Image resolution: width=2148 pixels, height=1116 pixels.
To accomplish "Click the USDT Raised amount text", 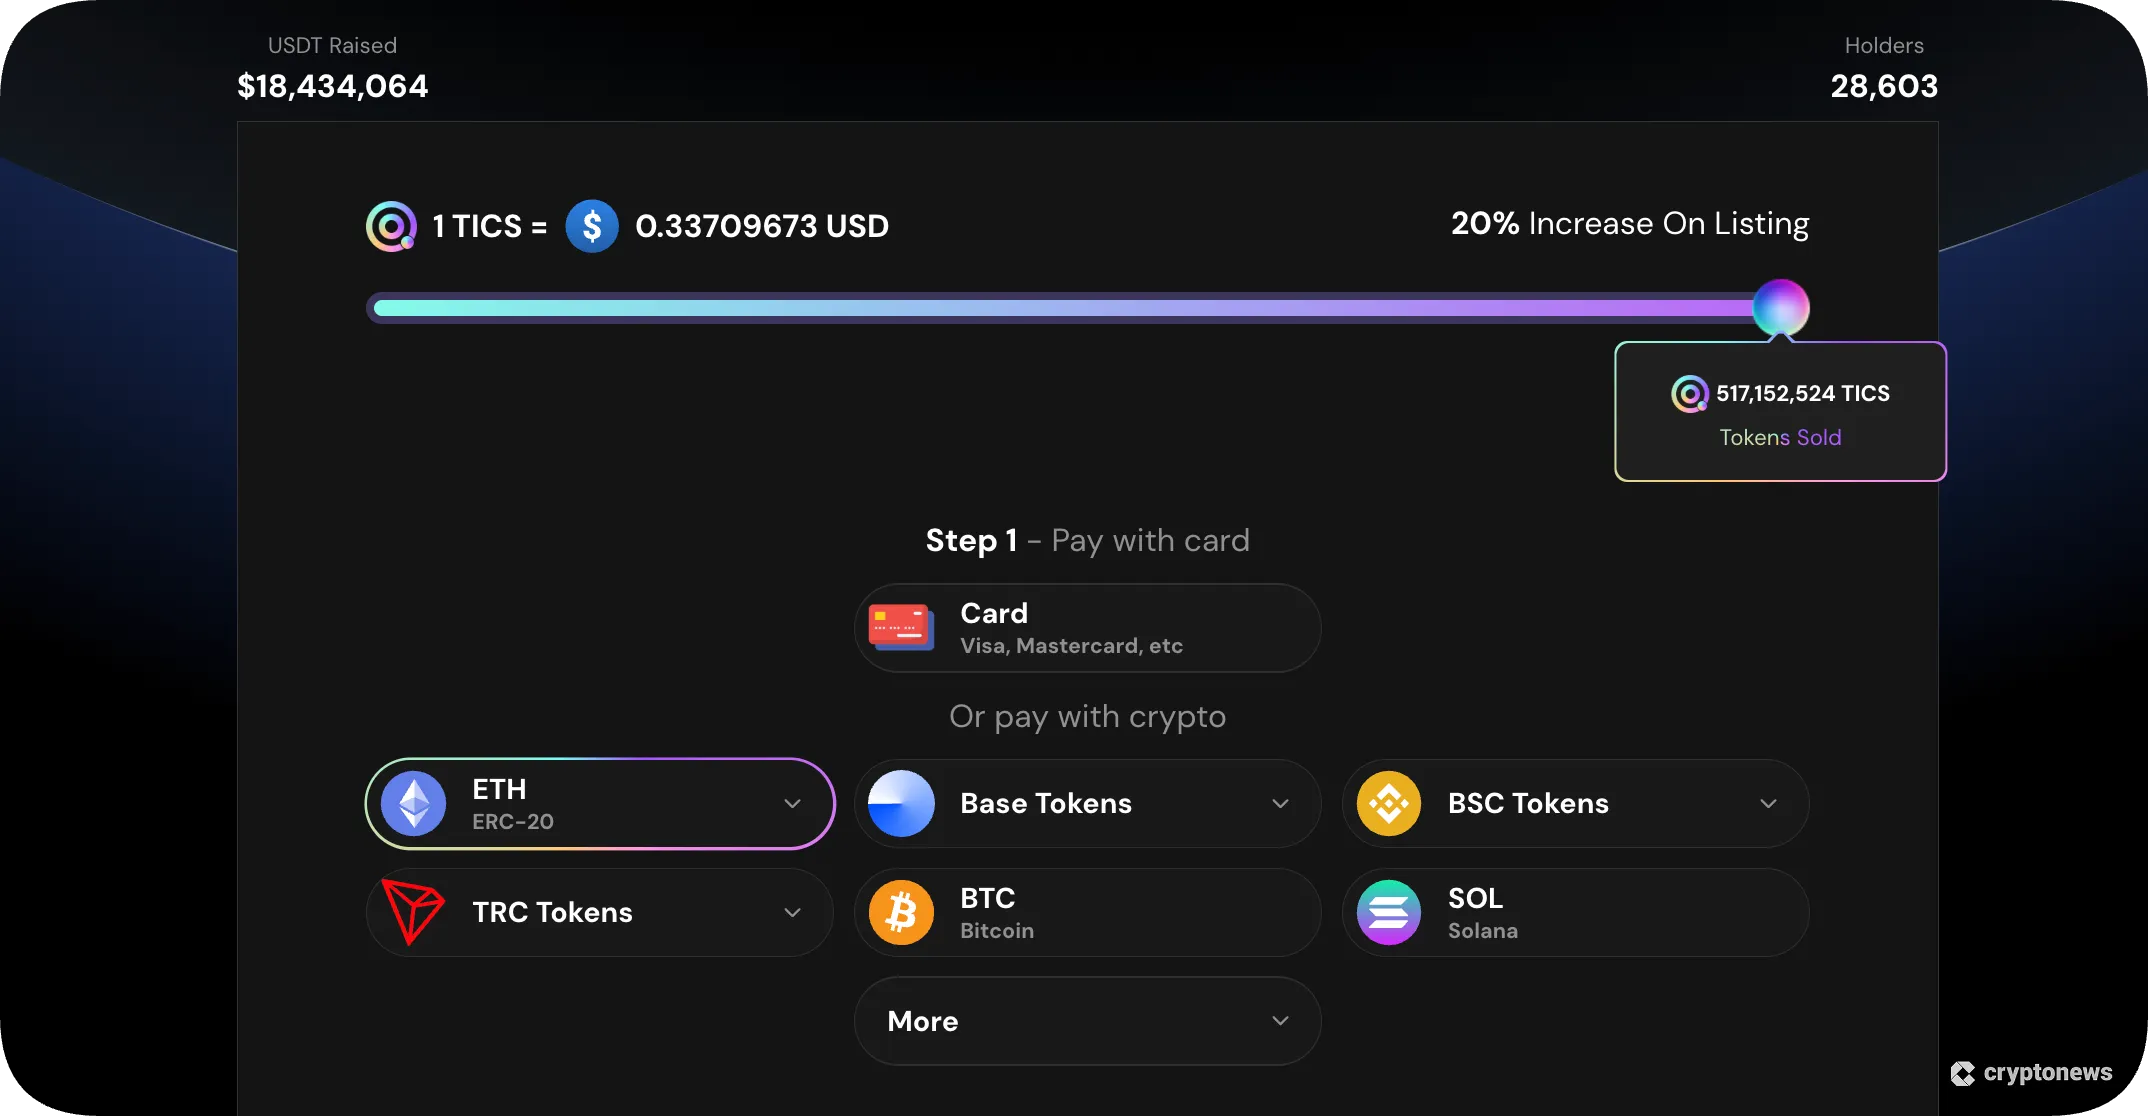I will tap(333, 86).
